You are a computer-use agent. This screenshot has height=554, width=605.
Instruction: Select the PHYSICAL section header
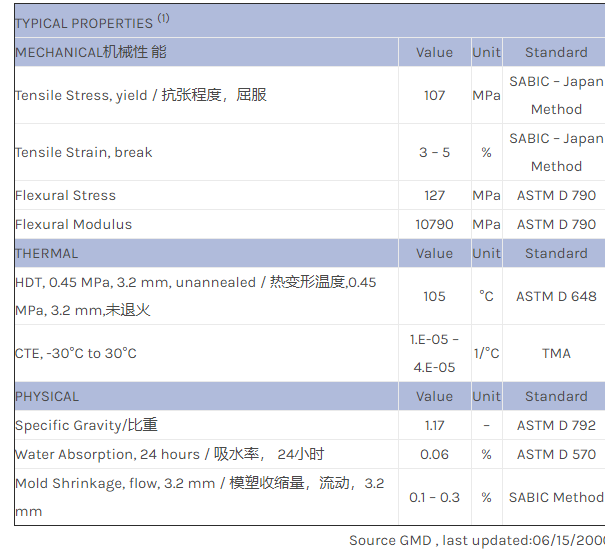(x=47, y=396)
